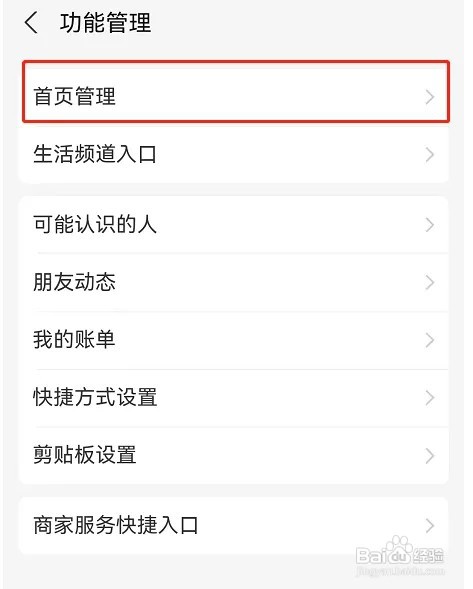Click the jingyan.baidu.com watermark link
The height and width of the screenshot is (589, 473).
coord(400,571)
